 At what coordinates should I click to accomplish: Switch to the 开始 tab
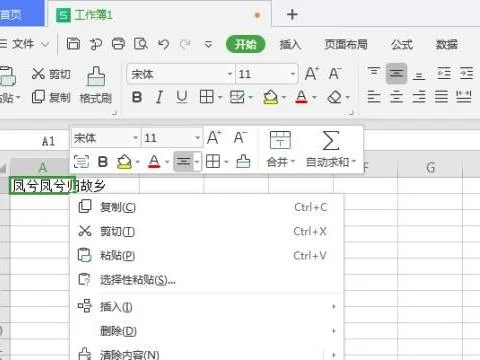pos(246,44)
